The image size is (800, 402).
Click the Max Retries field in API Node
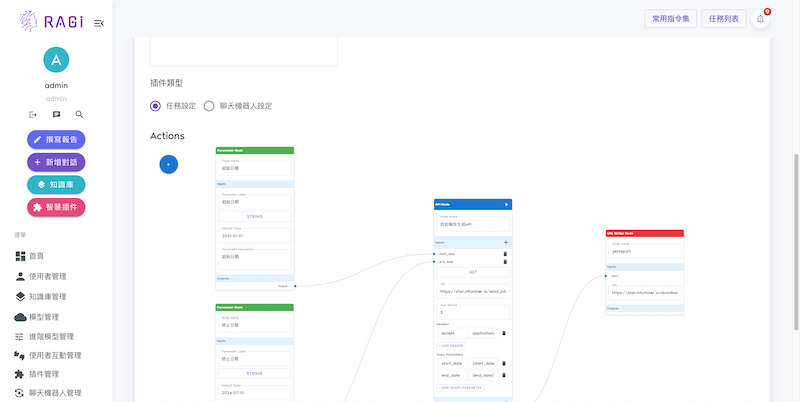click(472, 312)
